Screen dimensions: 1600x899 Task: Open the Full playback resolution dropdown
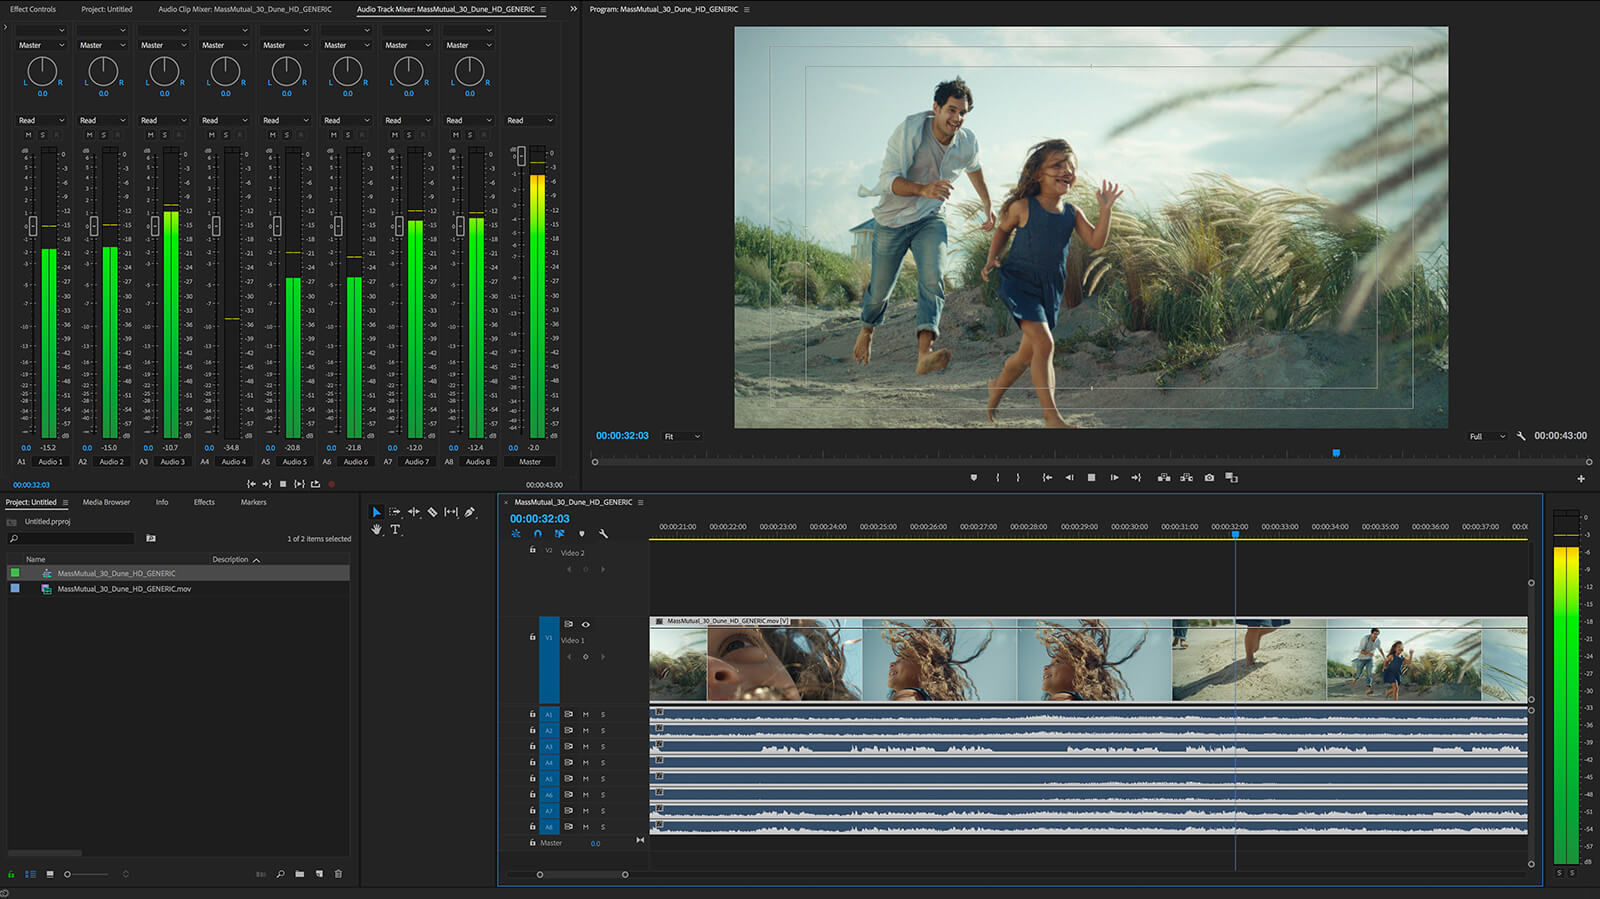pos(1486,436)
